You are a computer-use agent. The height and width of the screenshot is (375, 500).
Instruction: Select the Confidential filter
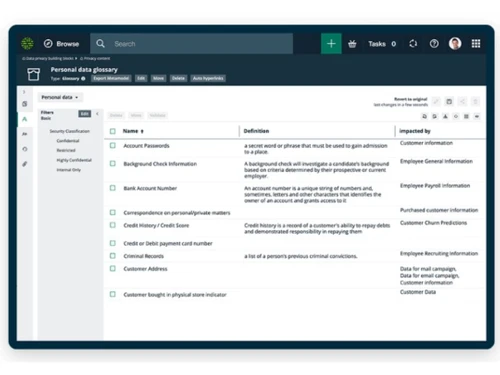(68, 141)
